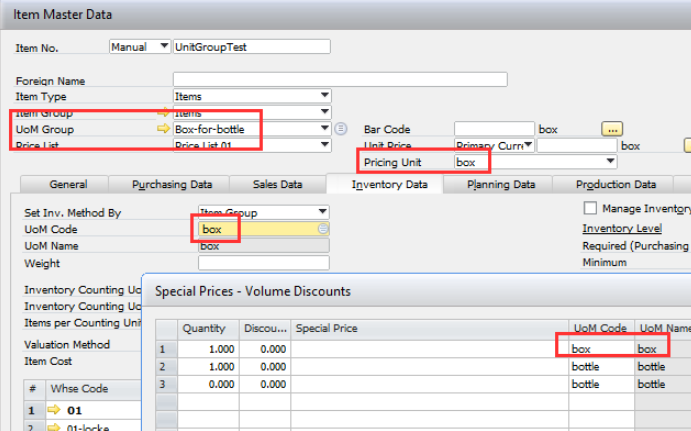Expand the Price List dropdown
691x431 pixels.
324,145
